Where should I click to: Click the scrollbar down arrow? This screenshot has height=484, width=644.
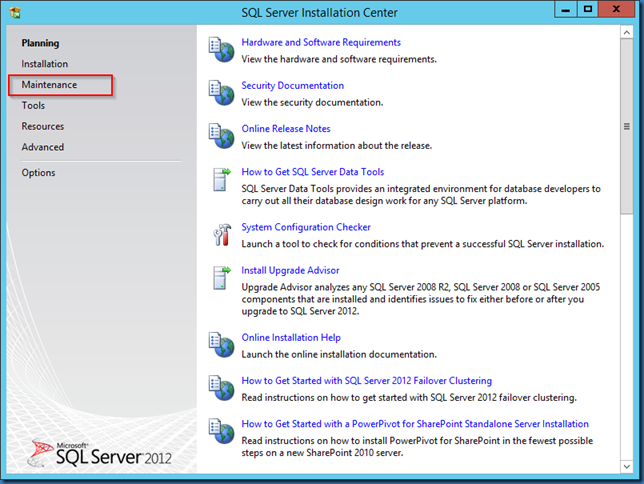point(626,466)
